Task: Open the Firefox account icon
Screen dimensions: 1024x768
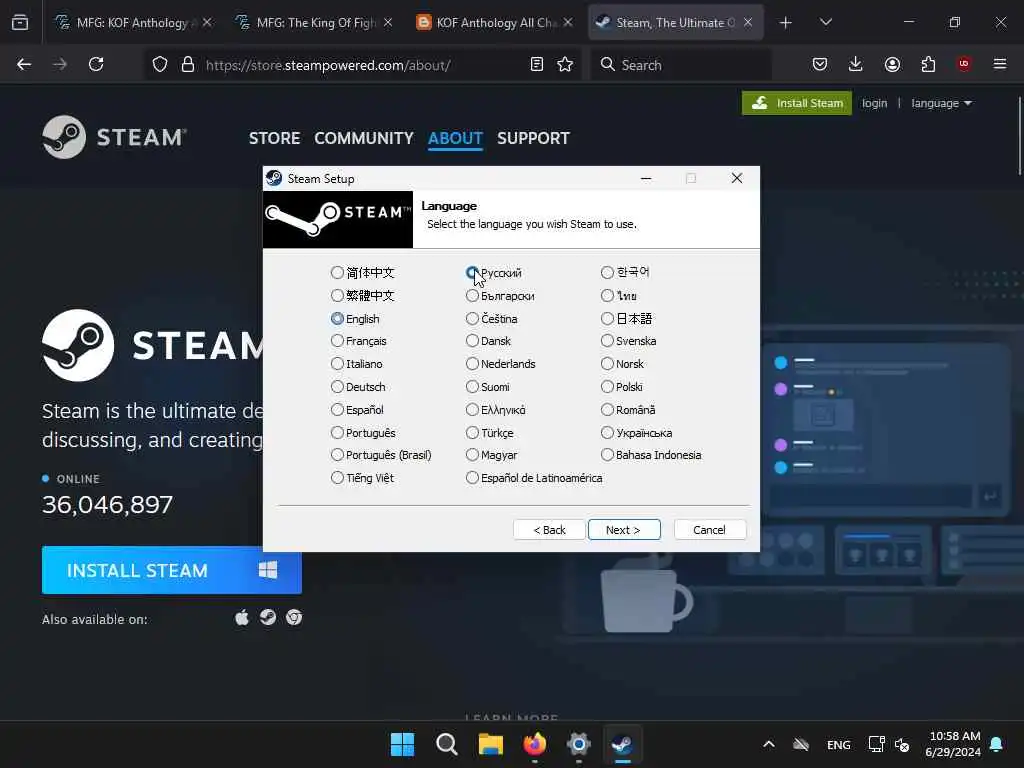Action: click(892, 64)
